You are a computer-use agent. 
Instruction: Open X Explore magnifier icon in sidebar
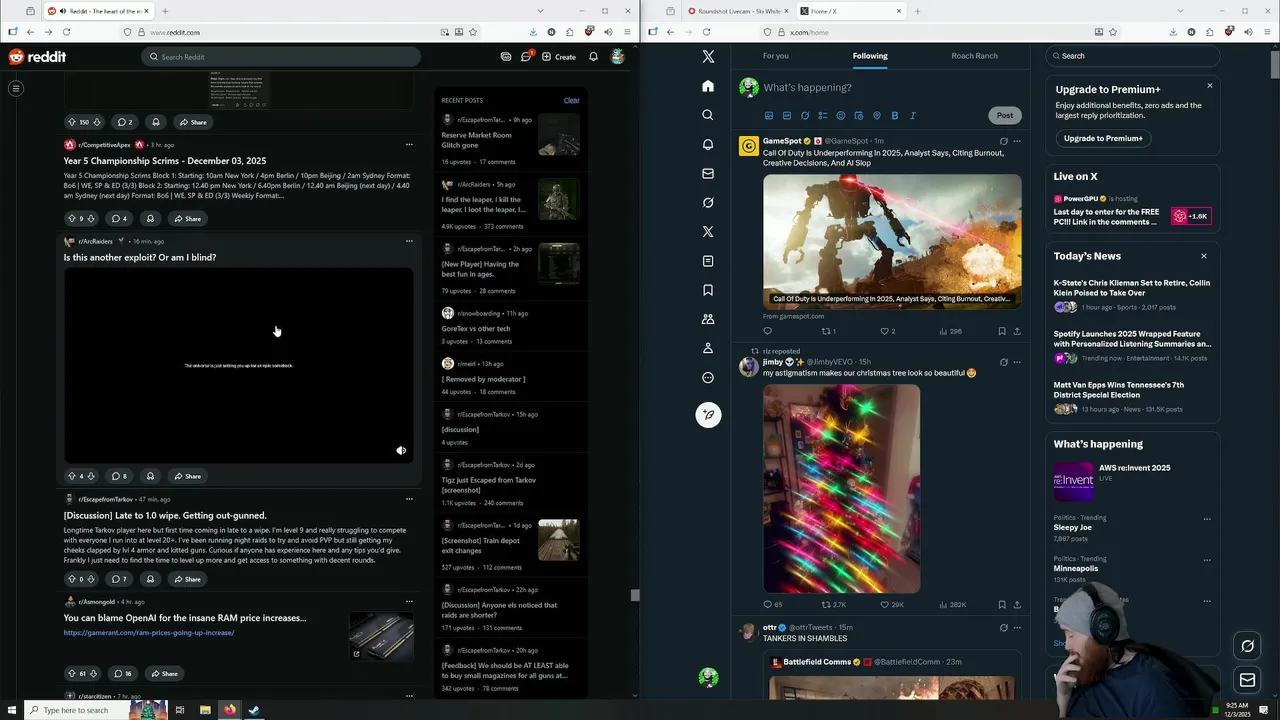[708, 115]
